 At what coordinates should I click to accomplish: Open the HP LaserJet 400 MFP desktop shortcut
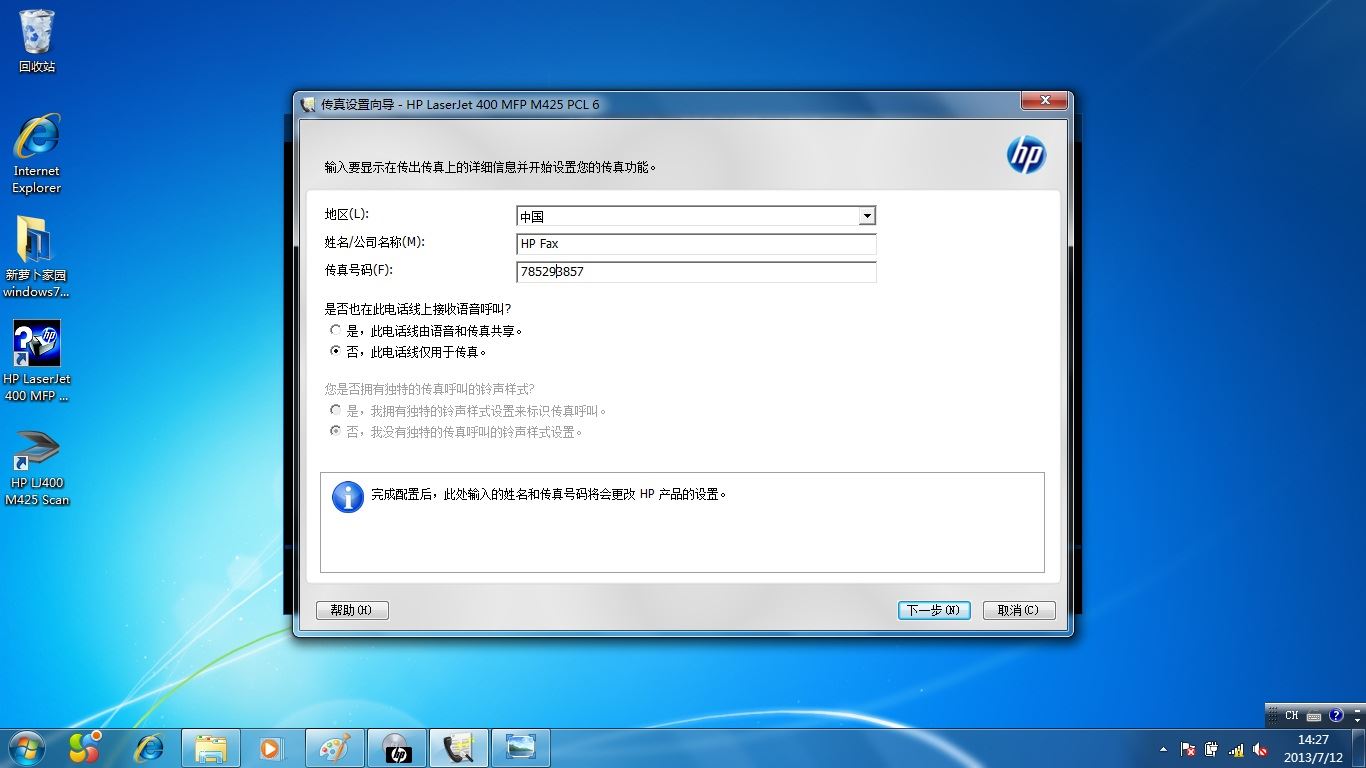tap(37, 361)
